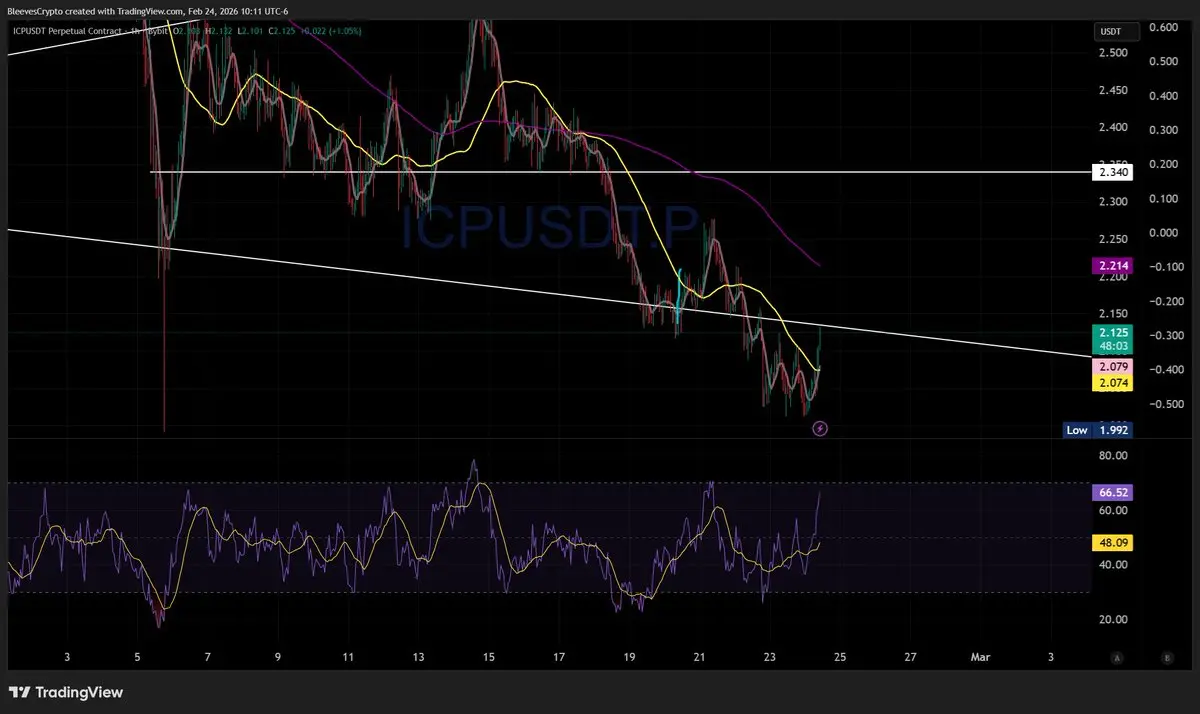The height and width of the screenshot is (714, 1200).
Task: Click the 'Low 1.992' price marker
Action: [1098, 430]
